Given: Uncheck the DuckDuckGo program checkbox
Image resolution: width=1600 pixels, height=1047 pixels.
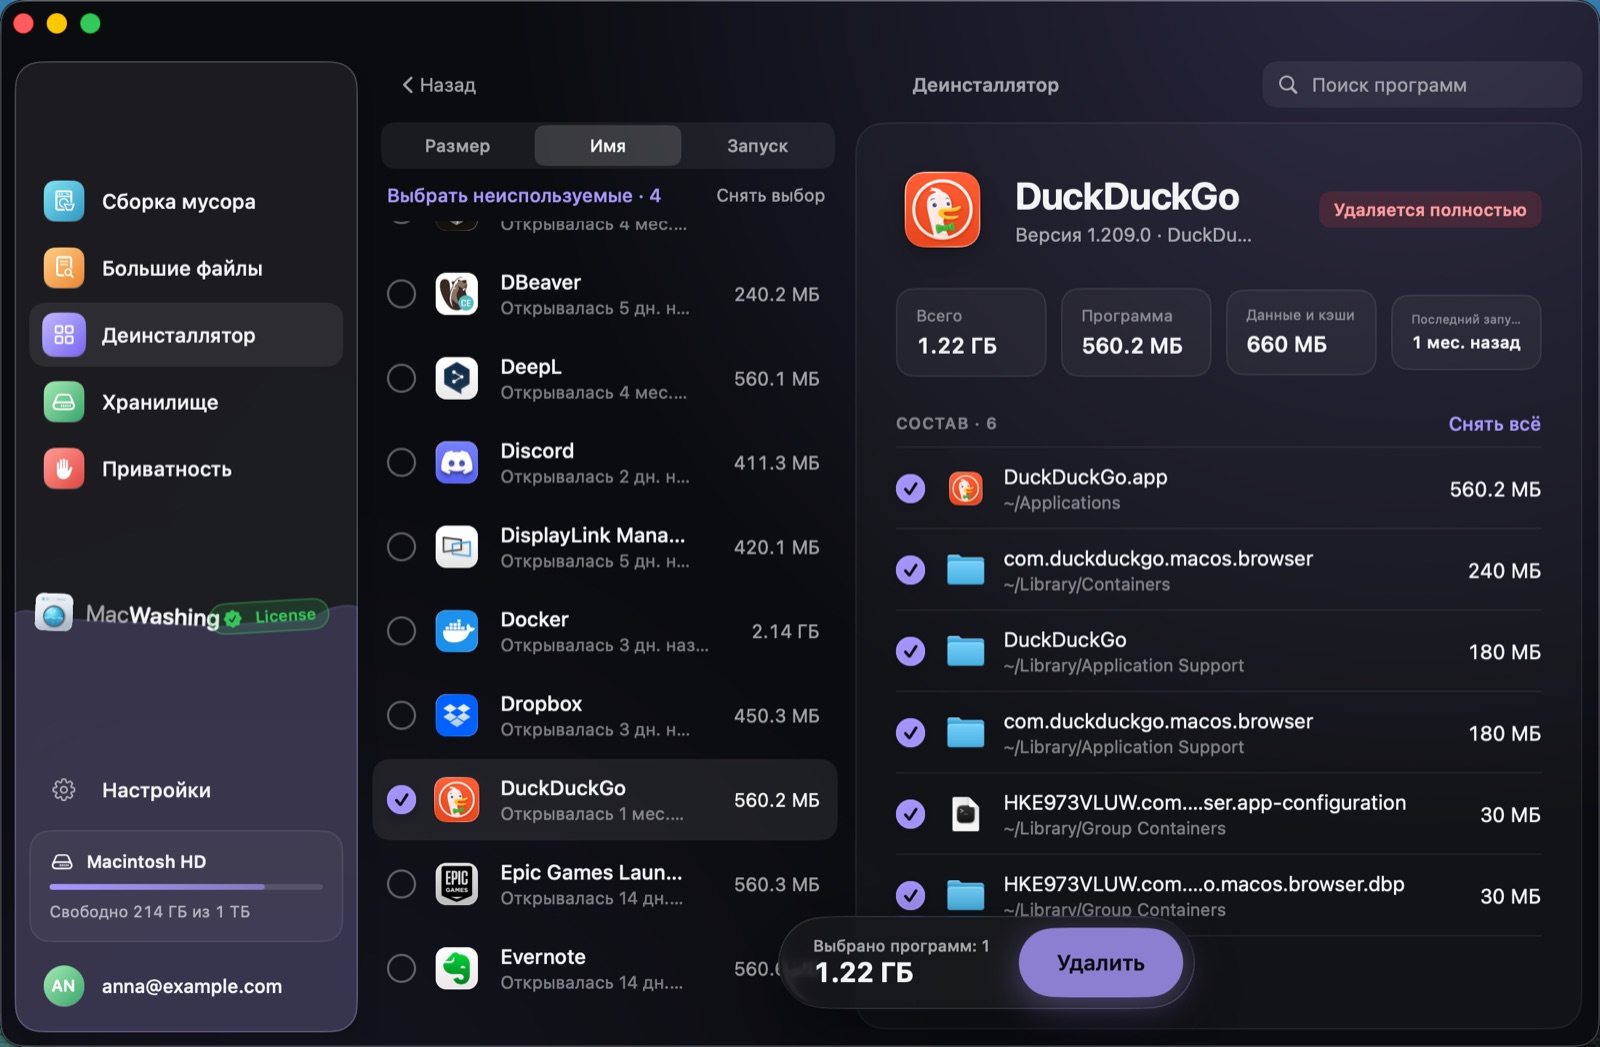Looking at the screenshot, I should tap(401, 800).
